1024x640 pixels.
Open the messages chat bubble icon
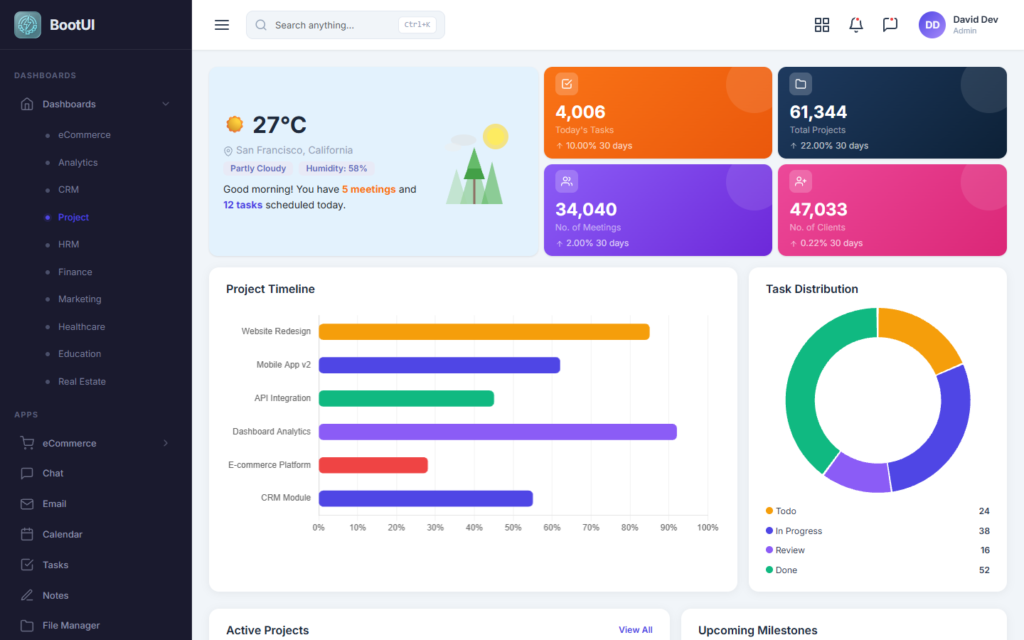[x=889, y=25]
